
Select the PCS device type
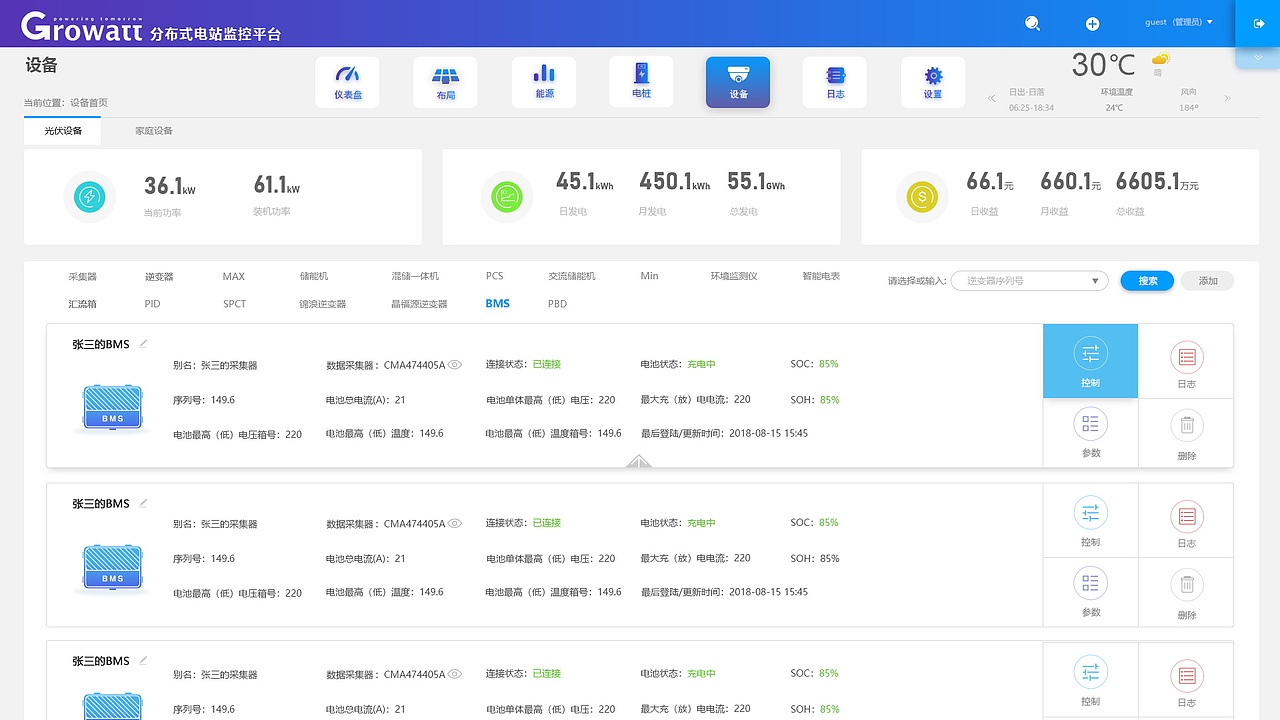(495, 276)
